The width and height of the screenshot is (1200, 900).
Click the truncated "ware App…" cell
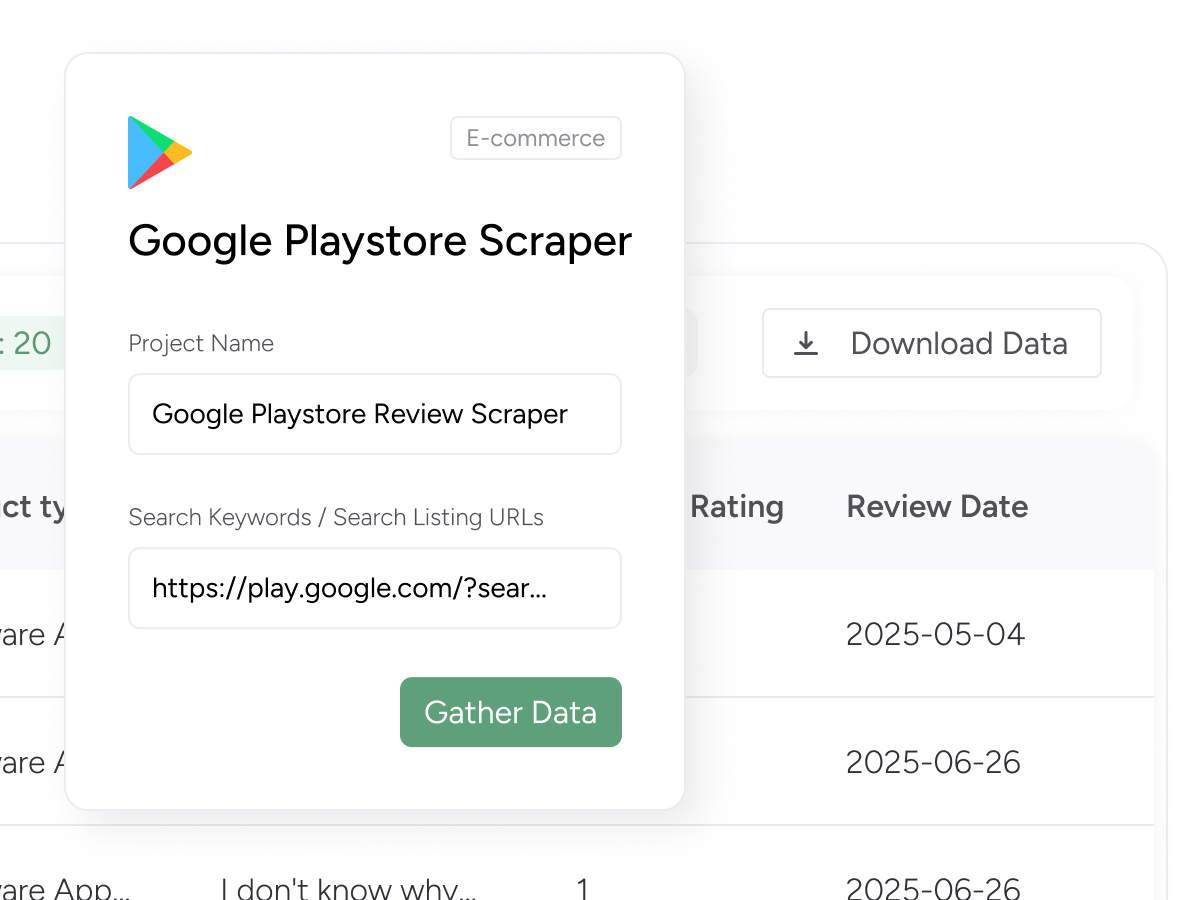(x=65, y=887)
